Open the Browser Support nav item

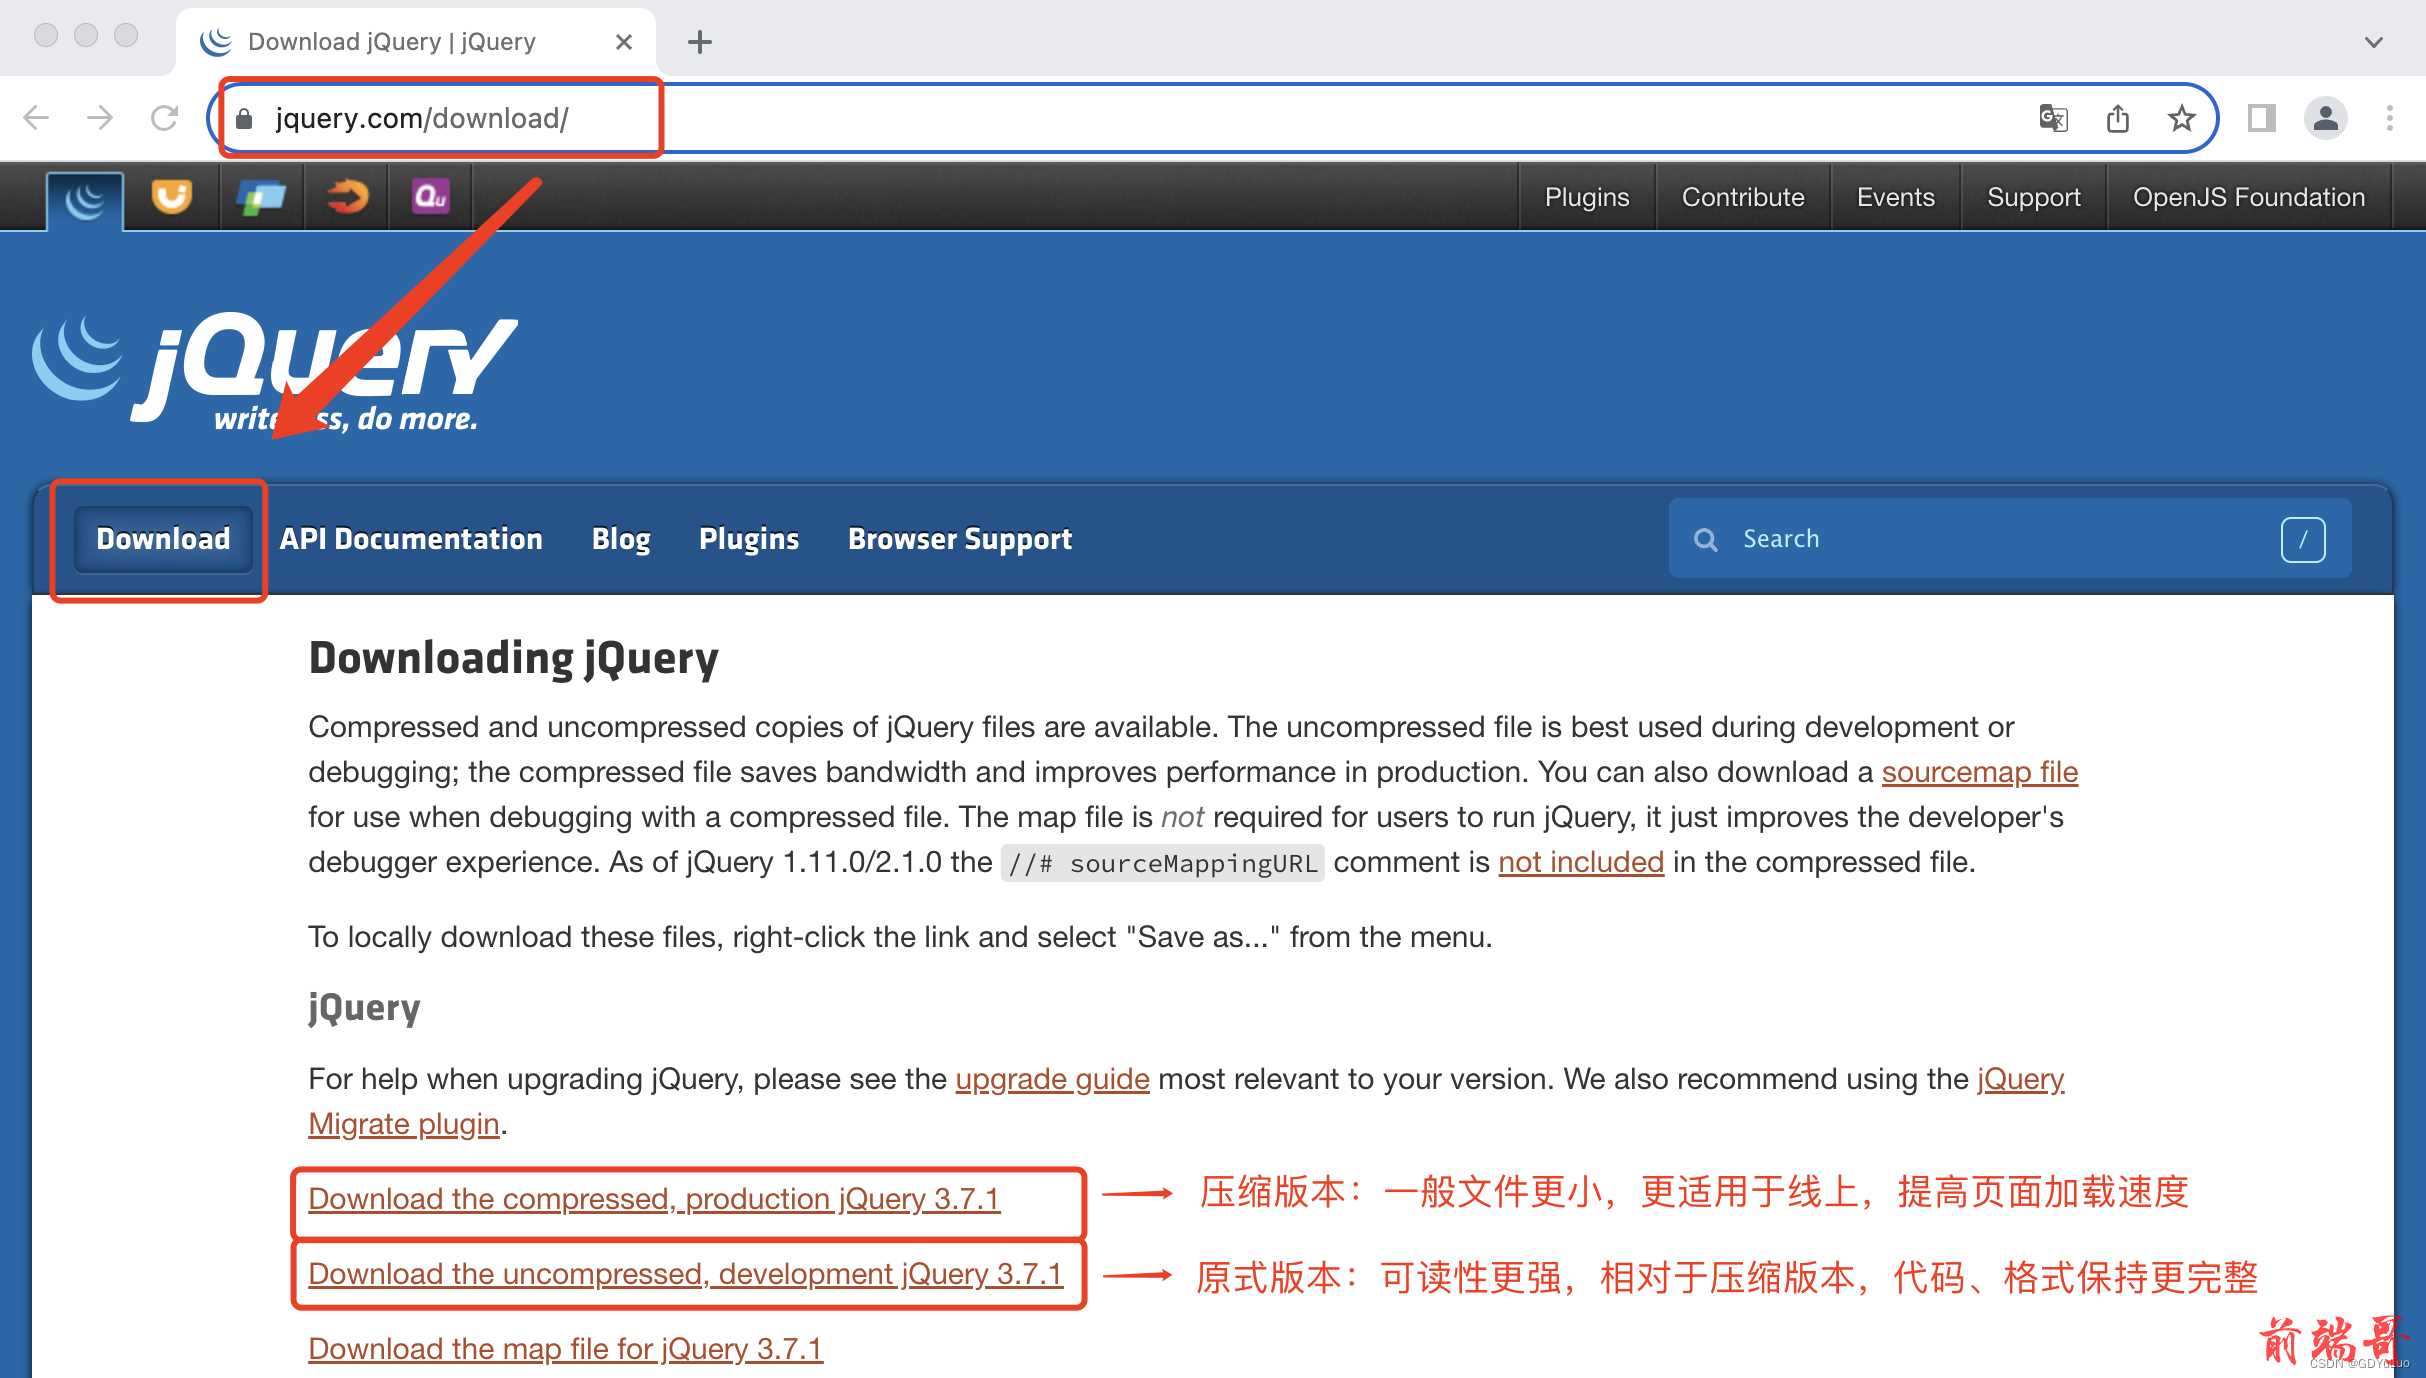(960, 539)
